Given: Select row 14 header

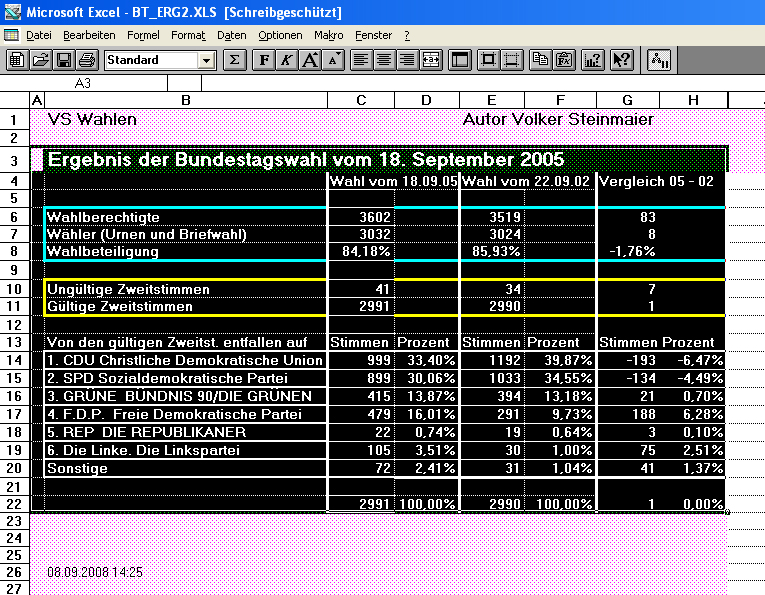Looking at the screenshot, I should 15,360.
